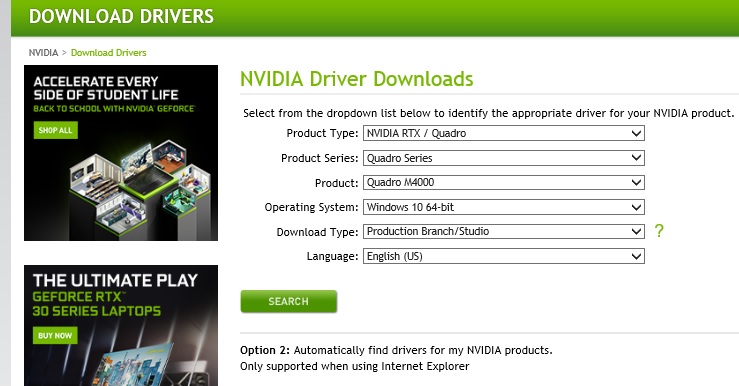Image resolution: width=739 pixels, height=386 pixels.
Task: Go to NVIDIA breadcrumb link
Action: pyautogui.click(x=43, y=52)
